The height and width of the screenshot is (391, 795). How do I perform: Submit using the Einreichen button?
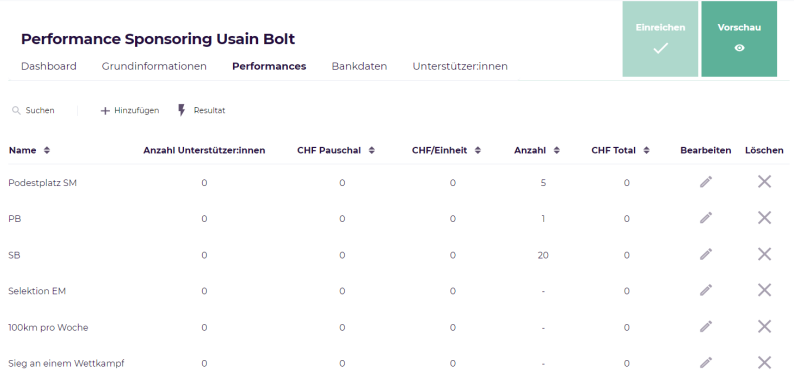coord(660,39)
